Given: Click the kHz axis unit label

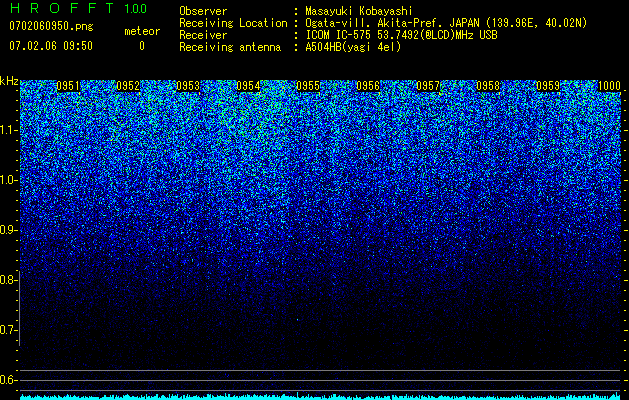Looking at the screenshot, I should (x=9, y=81).
